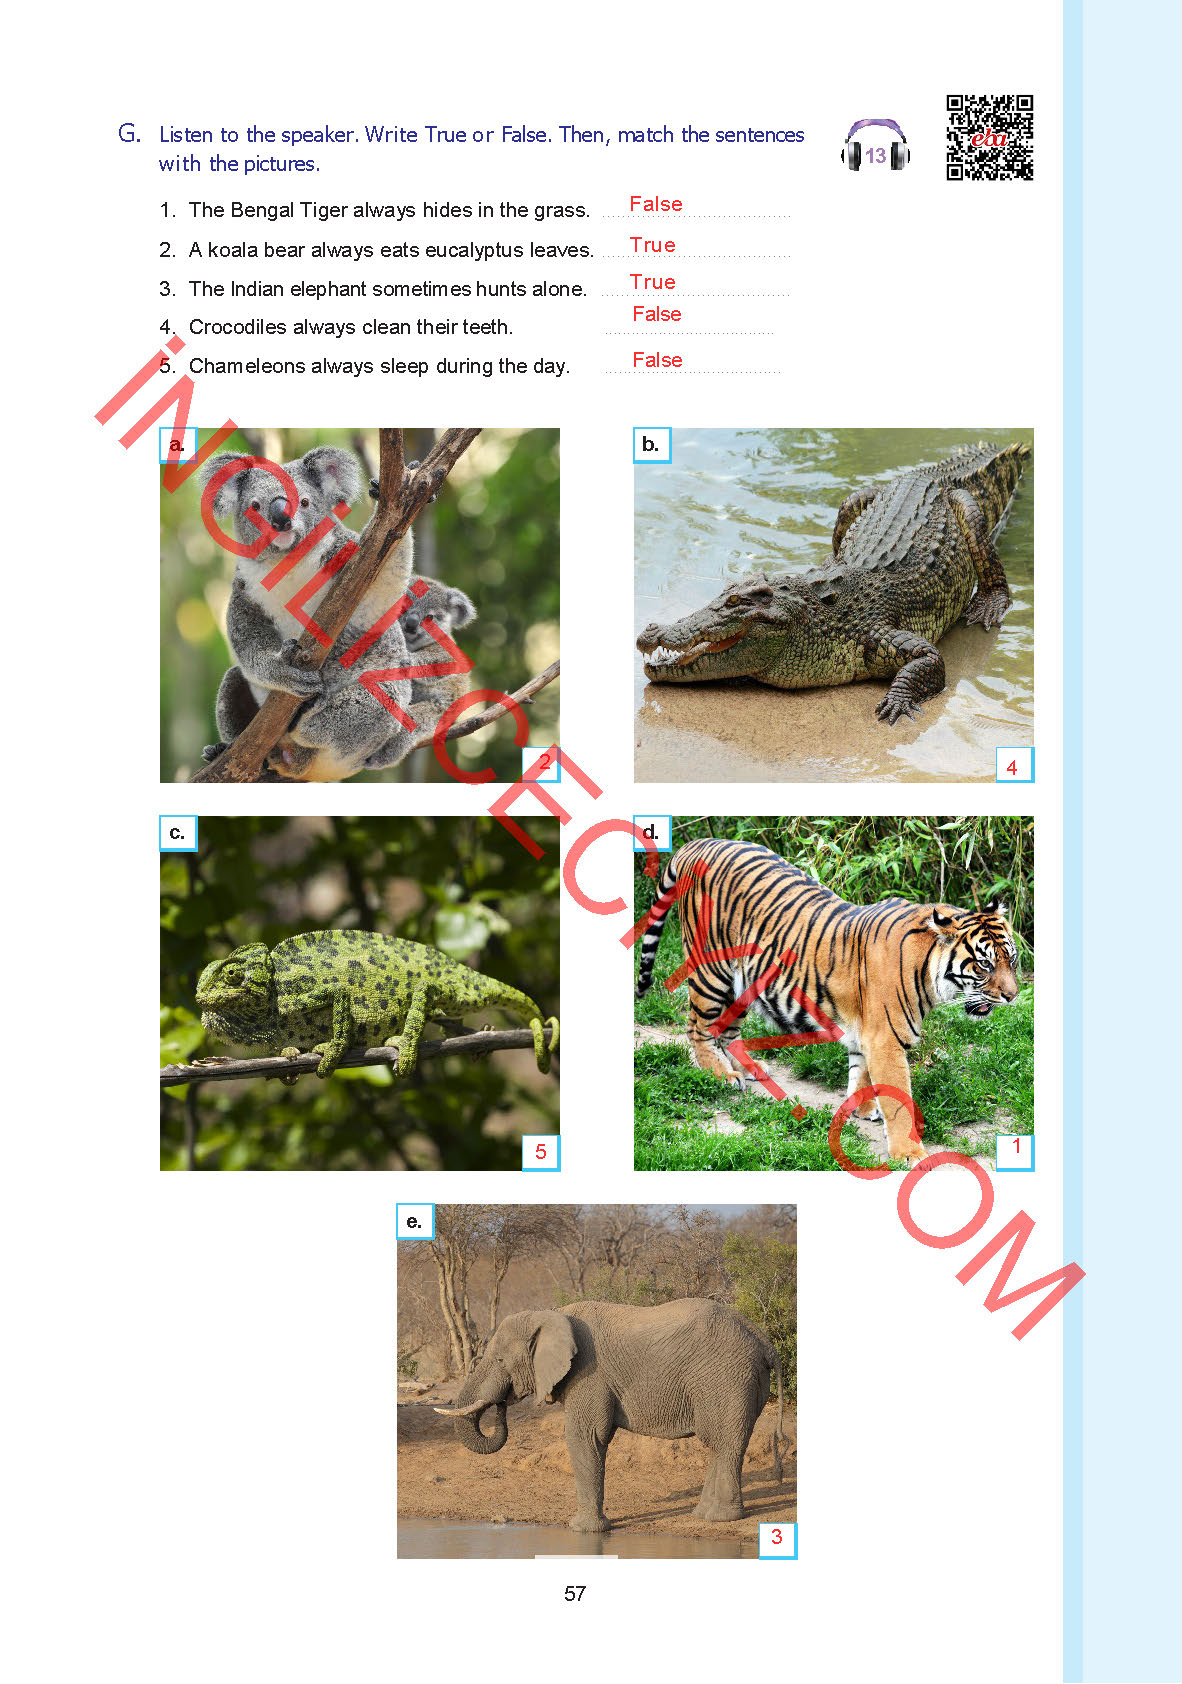Open the elephant photo thumbnail
This screenshot has height=1684, width=1182.
[x=597, y=1381]
